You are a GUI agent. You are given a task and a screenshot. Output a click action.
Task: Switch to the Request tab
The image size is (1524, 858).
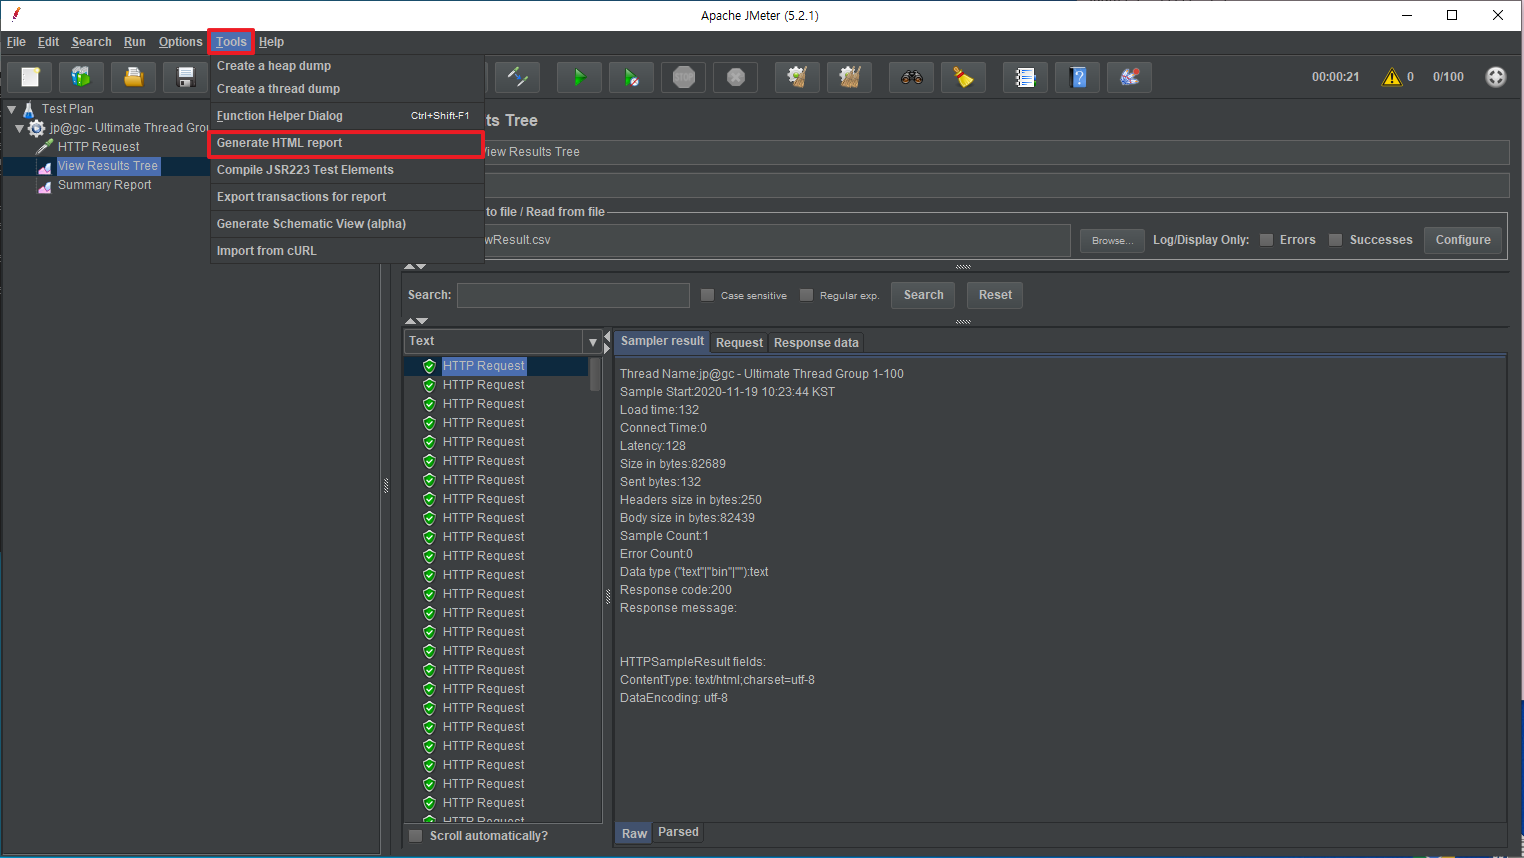[739, 343]
